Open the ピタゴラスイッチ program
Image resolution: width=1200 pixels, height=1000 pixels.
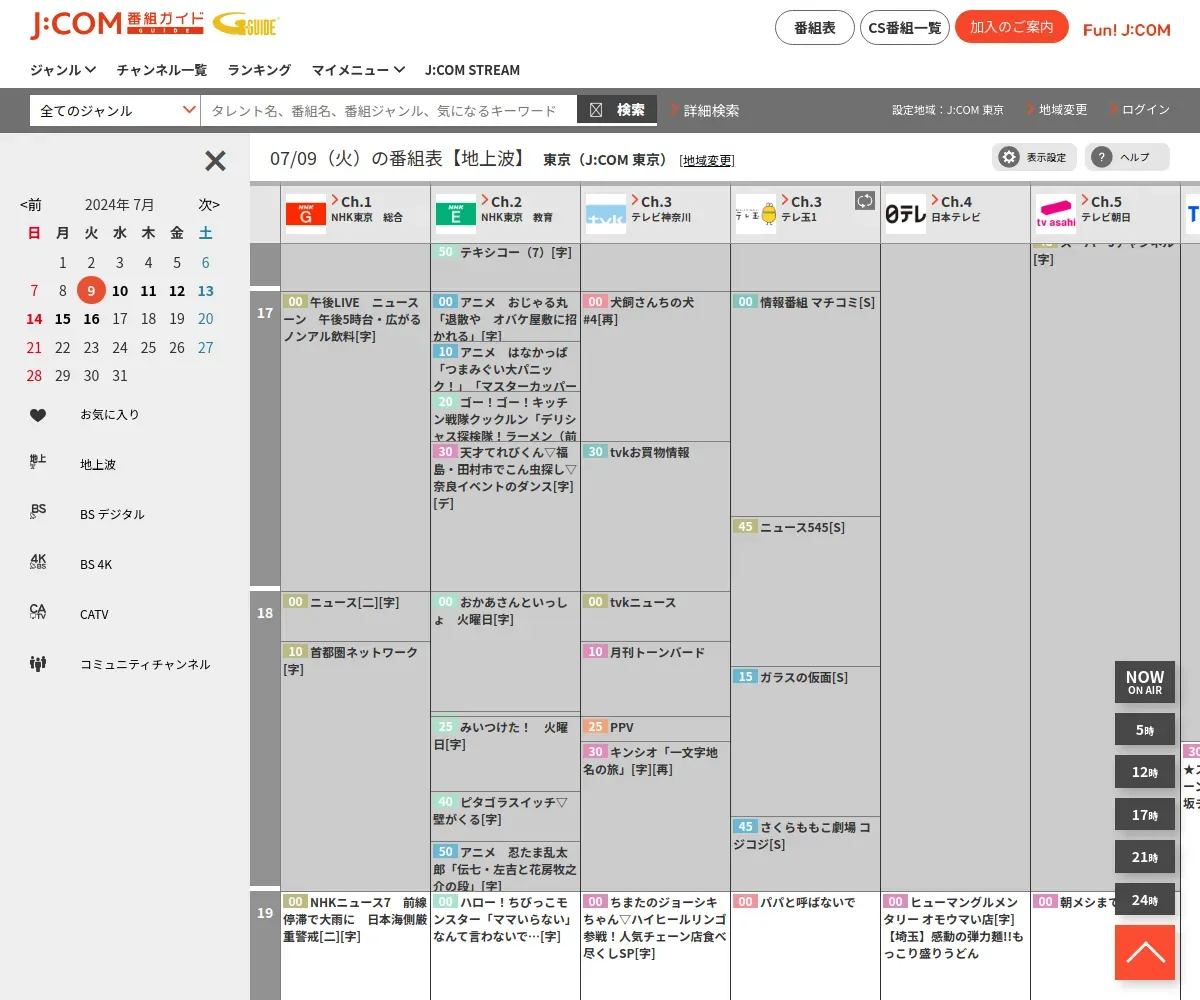505,816
